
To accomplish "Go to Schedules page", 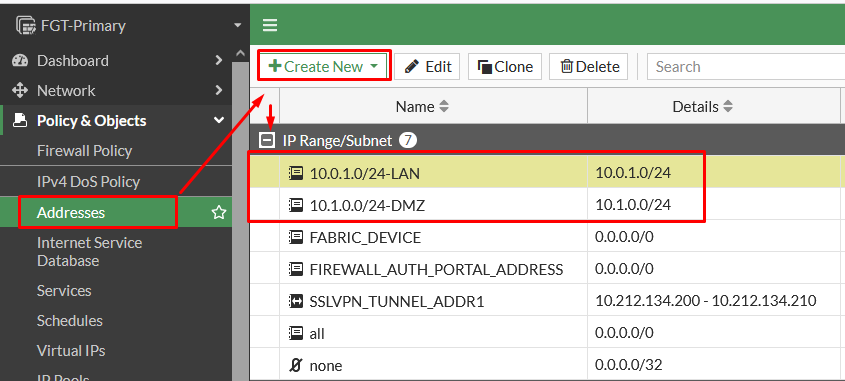I will 70,321.
